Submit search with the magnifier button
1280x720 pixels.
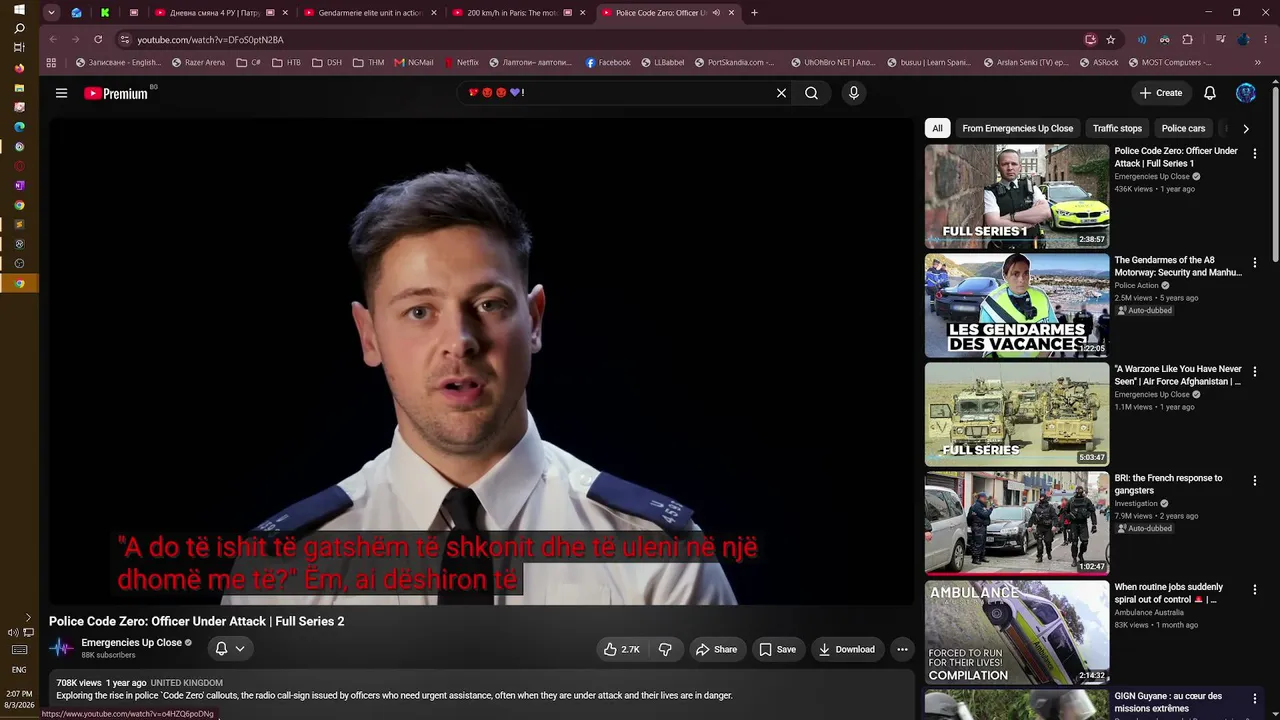(812, 93)
